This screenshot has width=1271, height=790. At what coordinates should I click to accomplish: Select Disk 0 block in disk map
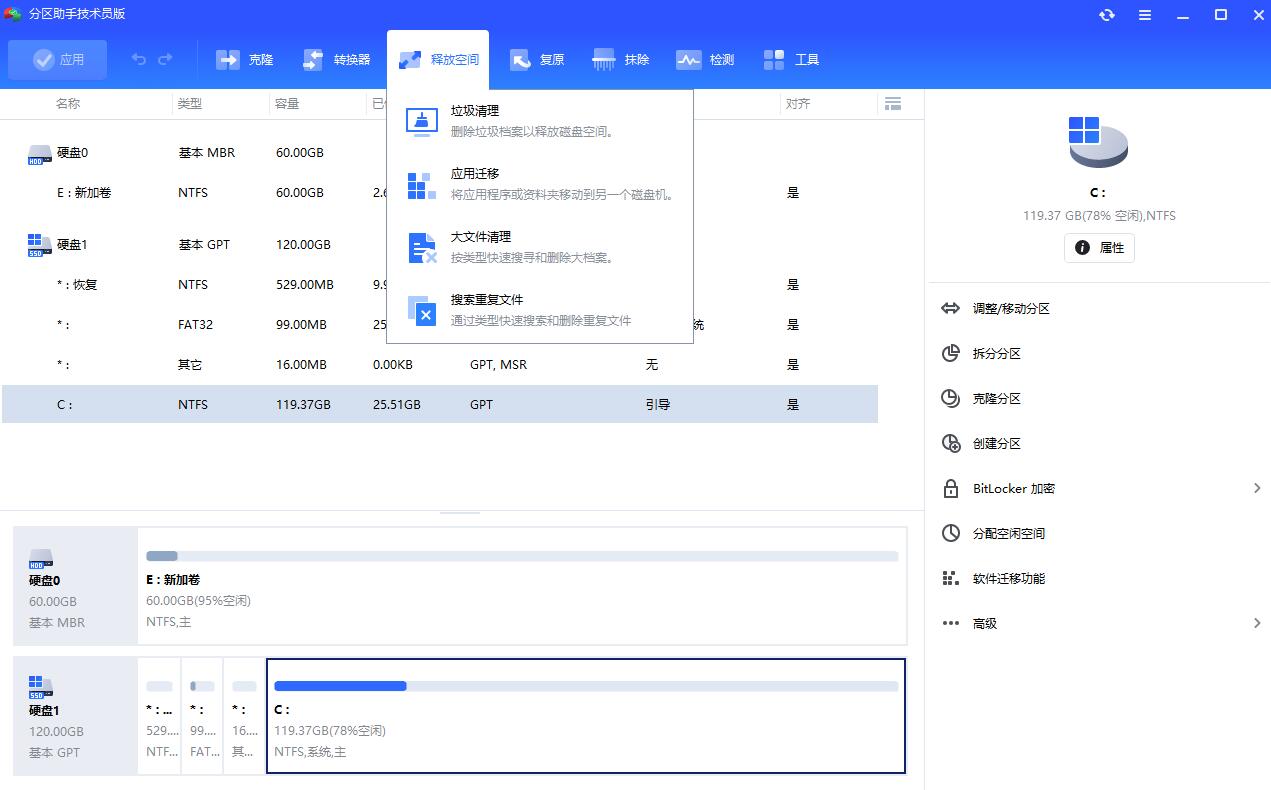pos(75,587)
